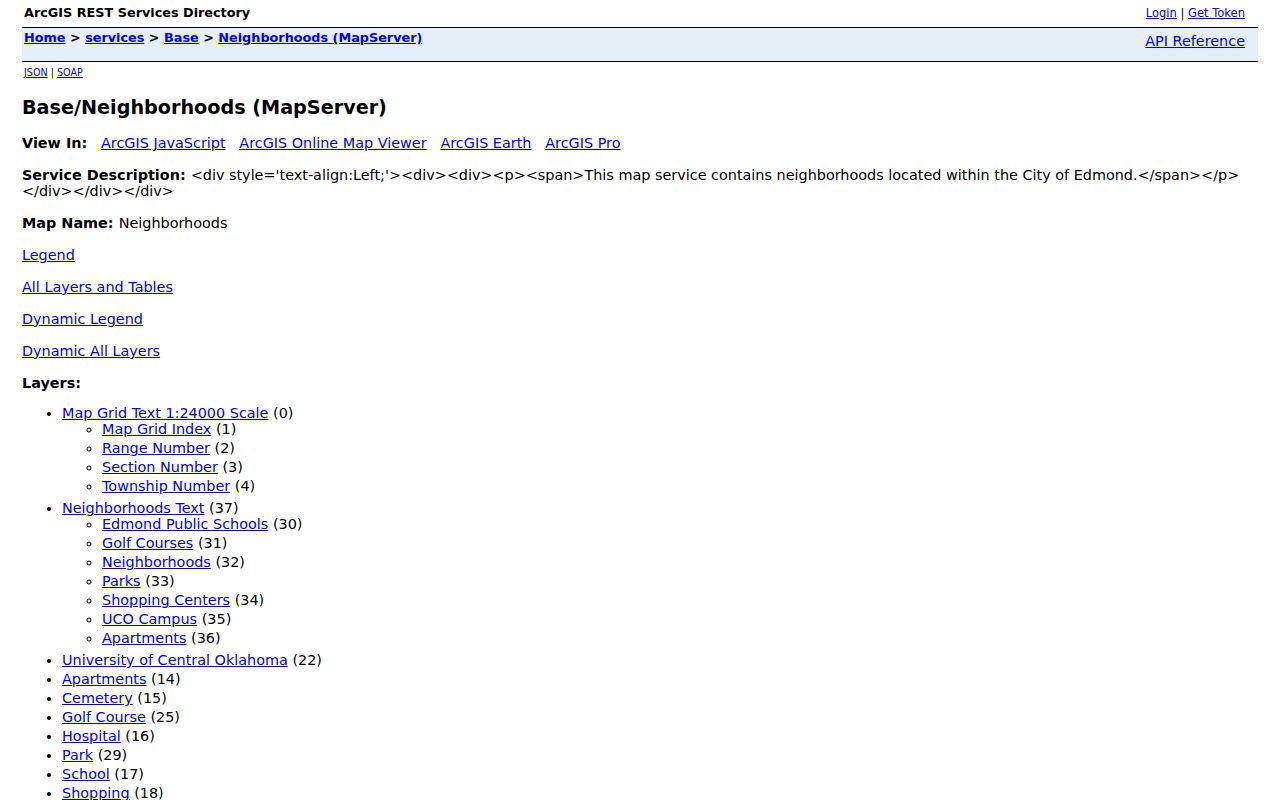
Task: View in ArcGIS Pro
Action: [x=583, y=143]
